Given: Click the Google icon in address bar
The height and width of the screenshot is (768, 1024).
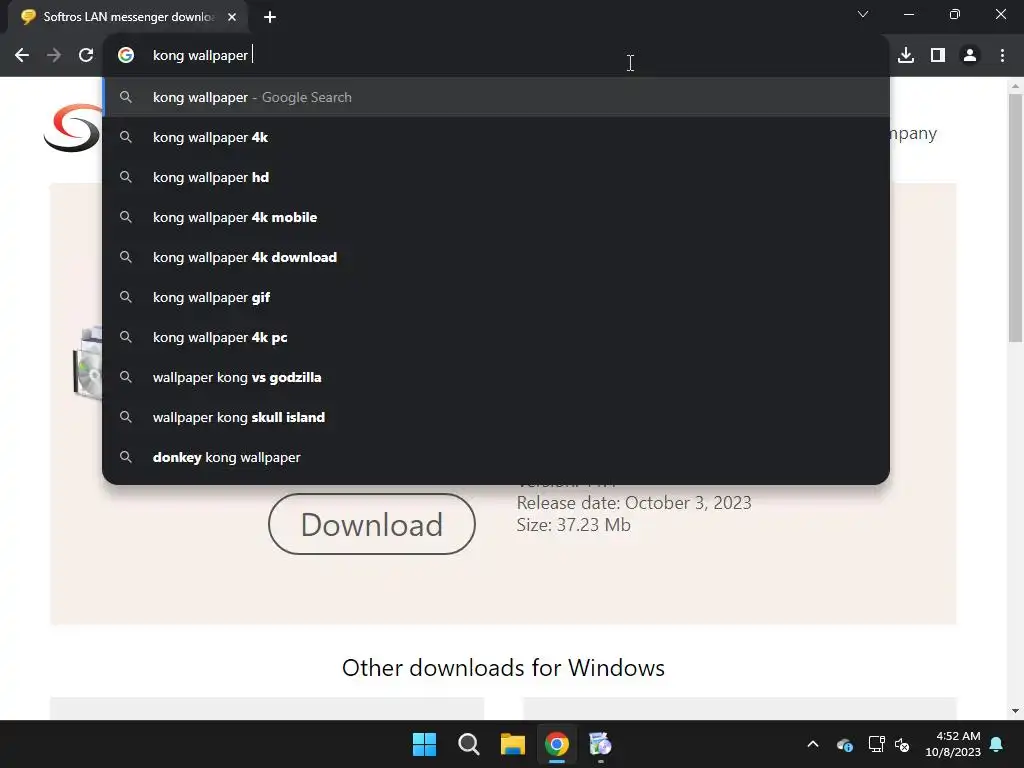Looking at the screenshot, I should [x=126, y=56].
